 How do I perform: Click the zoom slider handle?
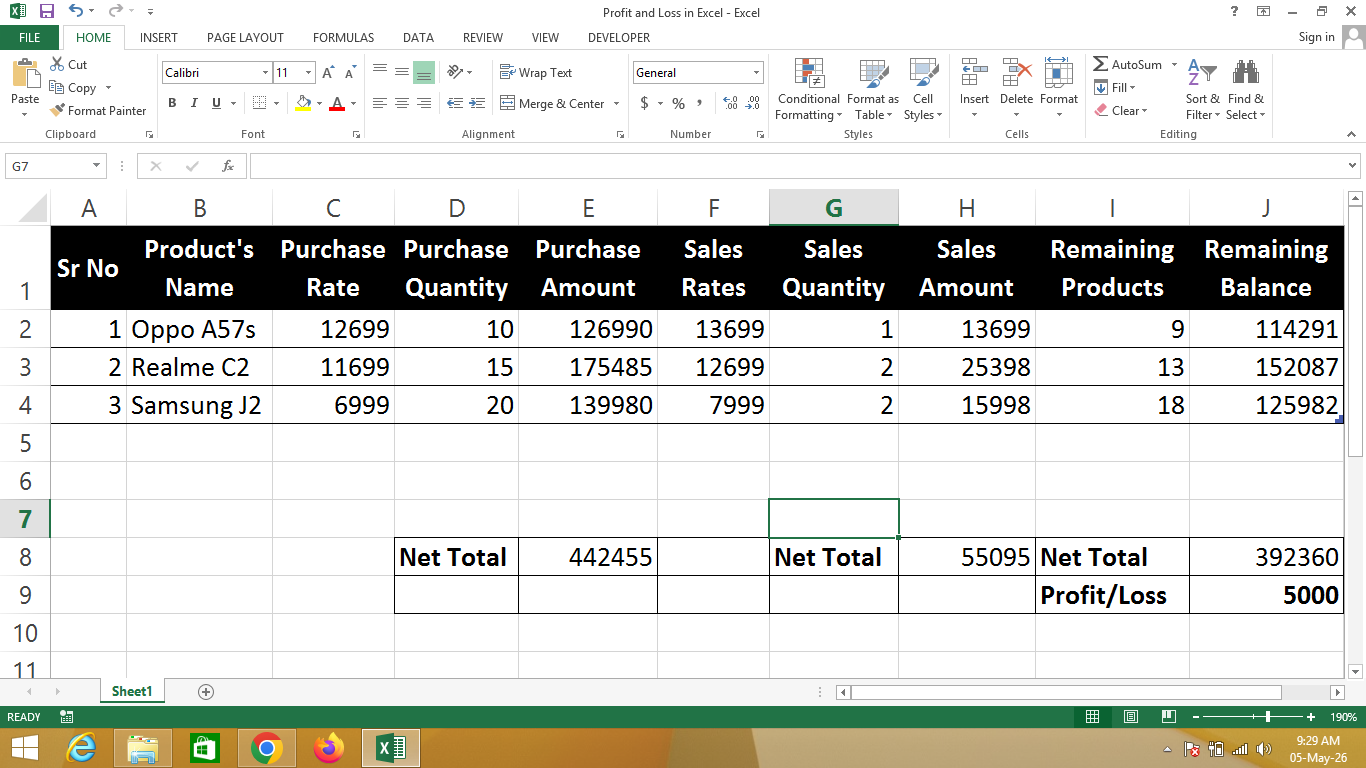point(1268,717)
